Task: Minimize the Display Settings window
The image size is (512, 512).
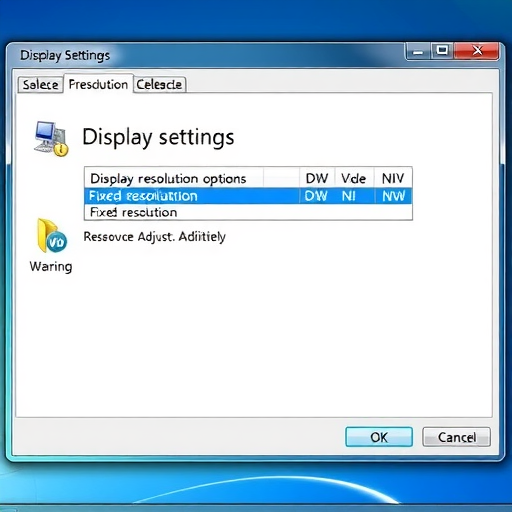Action: click(x=418, y=52)
